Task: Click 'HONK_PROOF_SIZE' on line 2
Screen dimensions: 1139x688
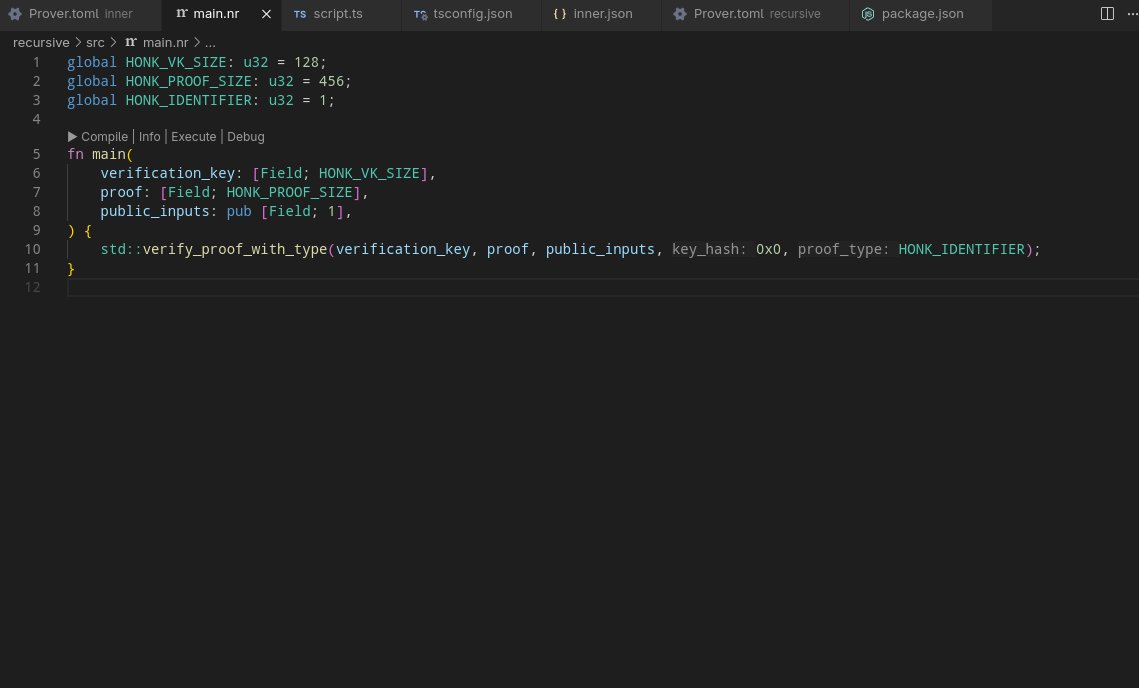Action: [x=188, y=81]
